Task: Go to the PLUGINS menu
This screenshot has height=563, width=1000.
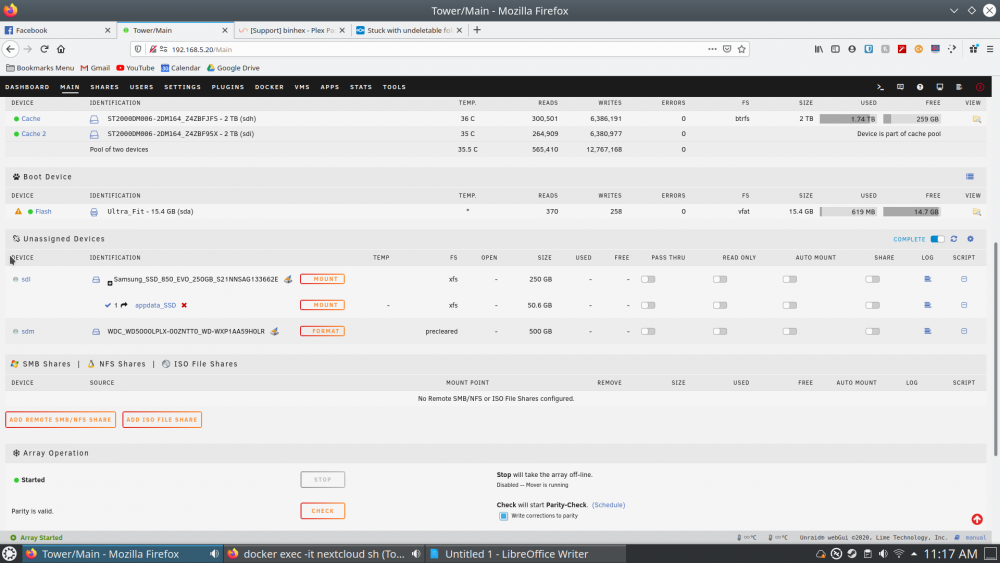Action: pos(228,87)
